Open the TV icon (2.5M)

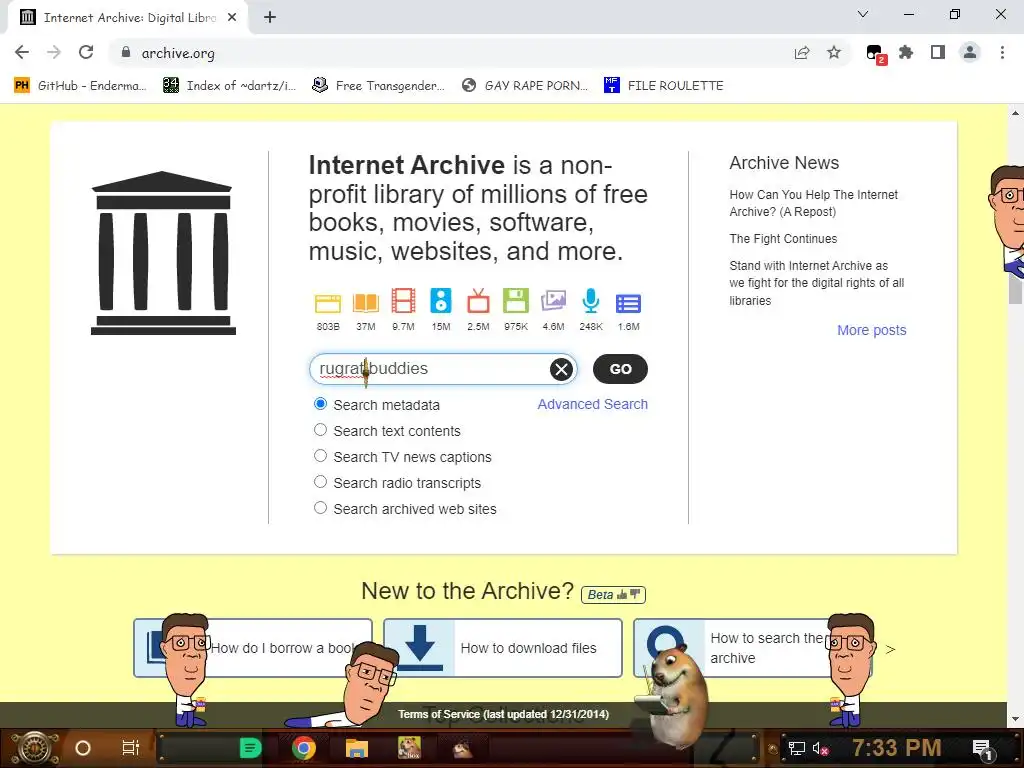click(x=478, y=301)
